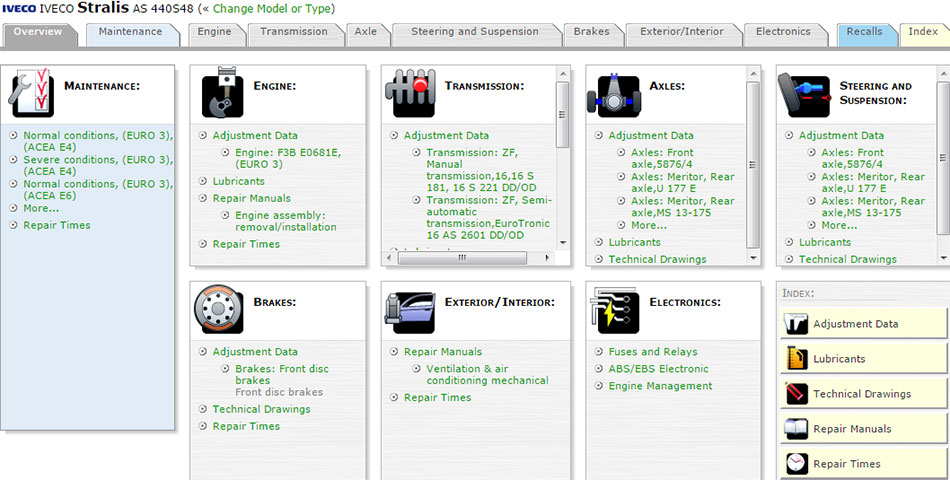This screenshot has width=950, height=480.
Task: Click the Maintenance wrench checklist icon
Action: click(x=32, y=95)
